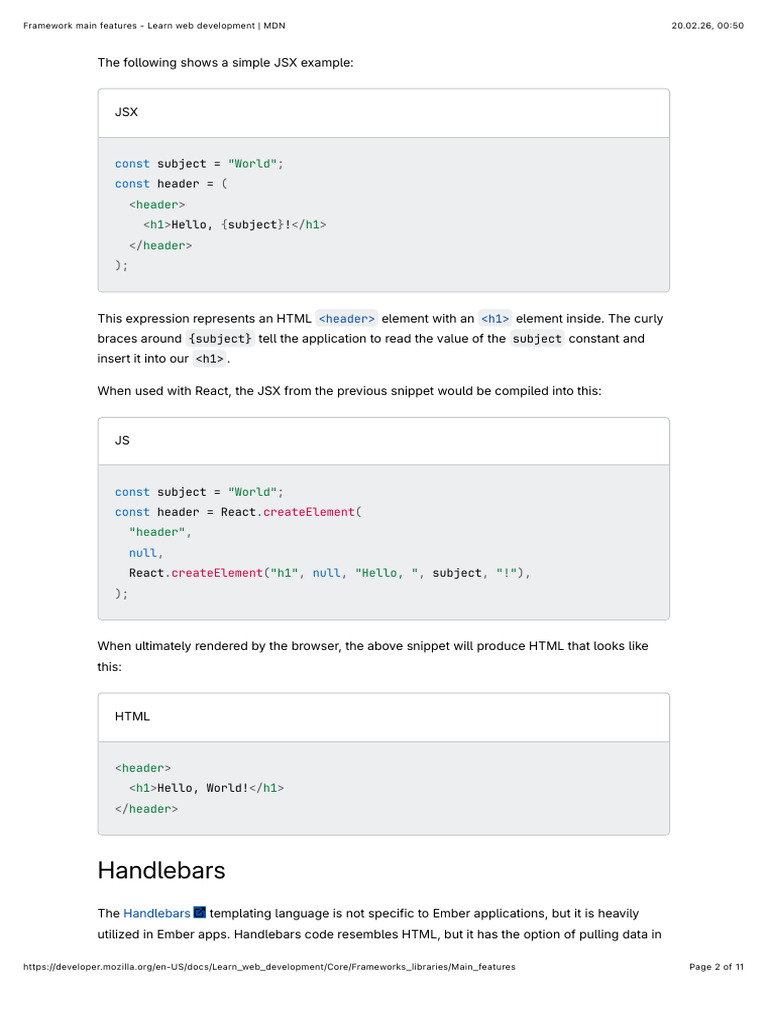Click the JS code block label
This screenshot has width=768, height=1024.
122,440
